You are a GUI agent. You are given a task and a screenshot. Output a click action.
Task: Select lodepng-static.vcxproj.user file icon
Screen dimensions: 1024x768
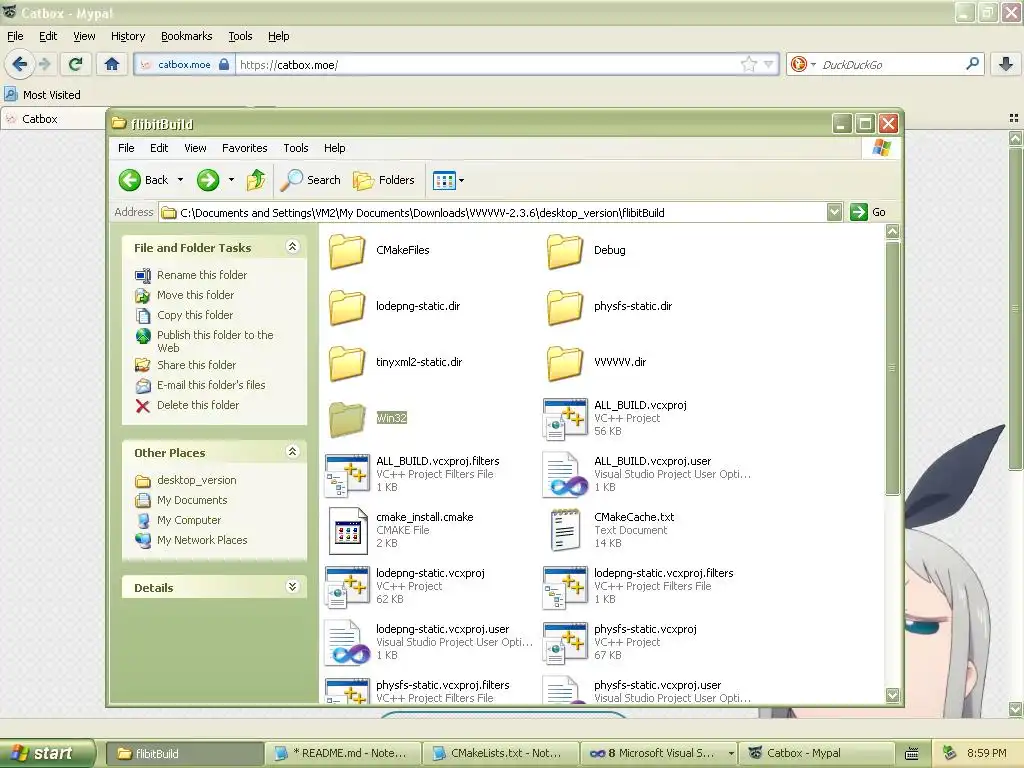(x=347, y=643)
